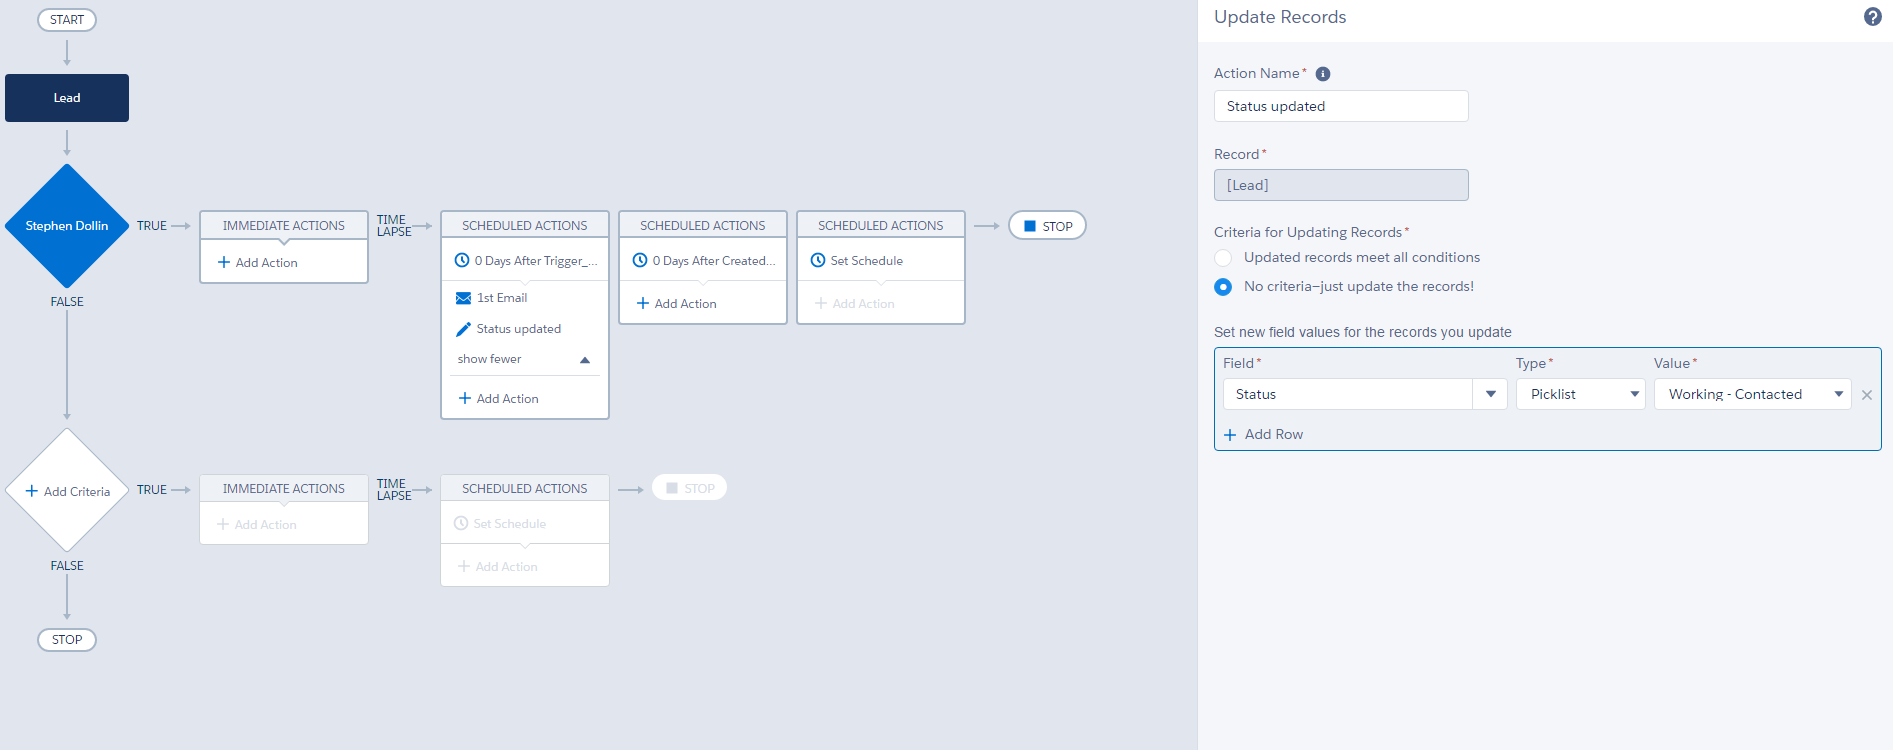The height and width of the screenshot is (750, 1893).
Task: Click Set Schedule in third scheduled actions
Action: coord(866,261)
